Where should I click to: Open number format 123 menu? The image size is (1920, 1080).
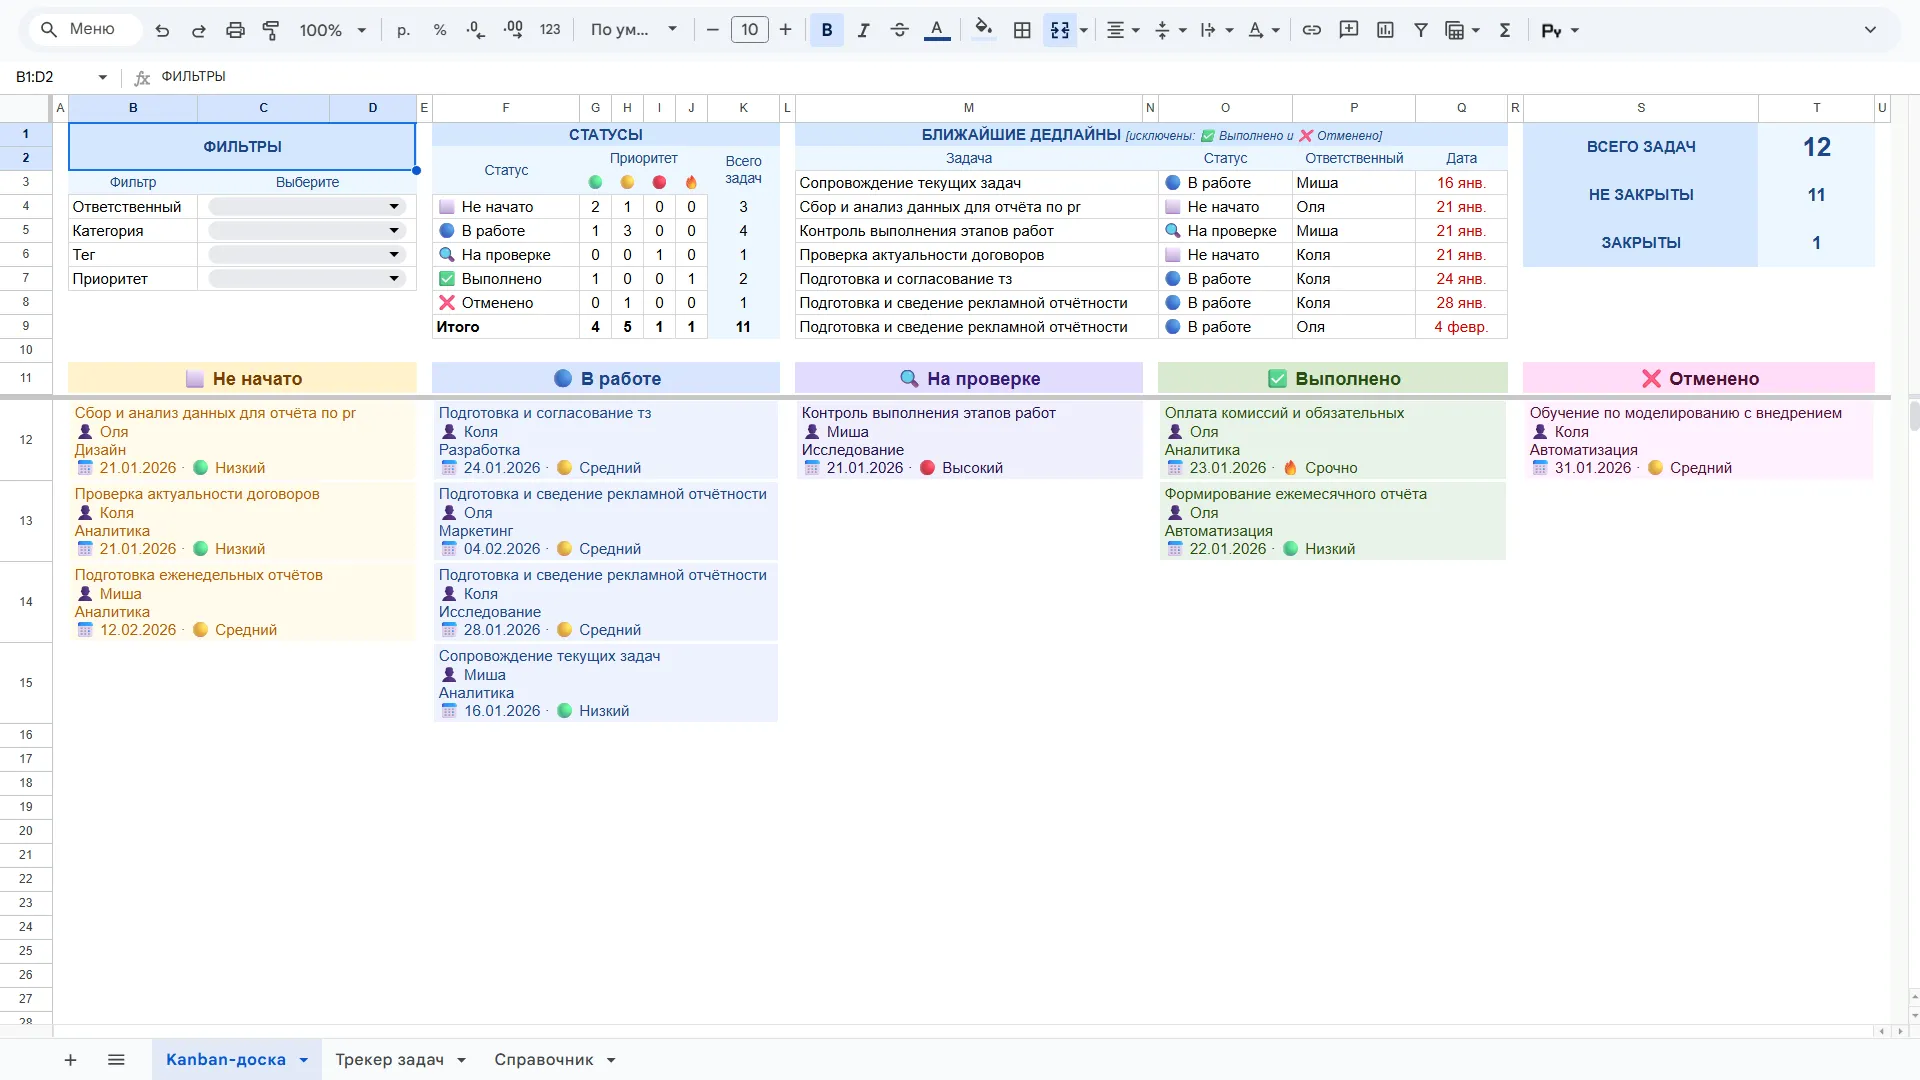coord(550,30)
